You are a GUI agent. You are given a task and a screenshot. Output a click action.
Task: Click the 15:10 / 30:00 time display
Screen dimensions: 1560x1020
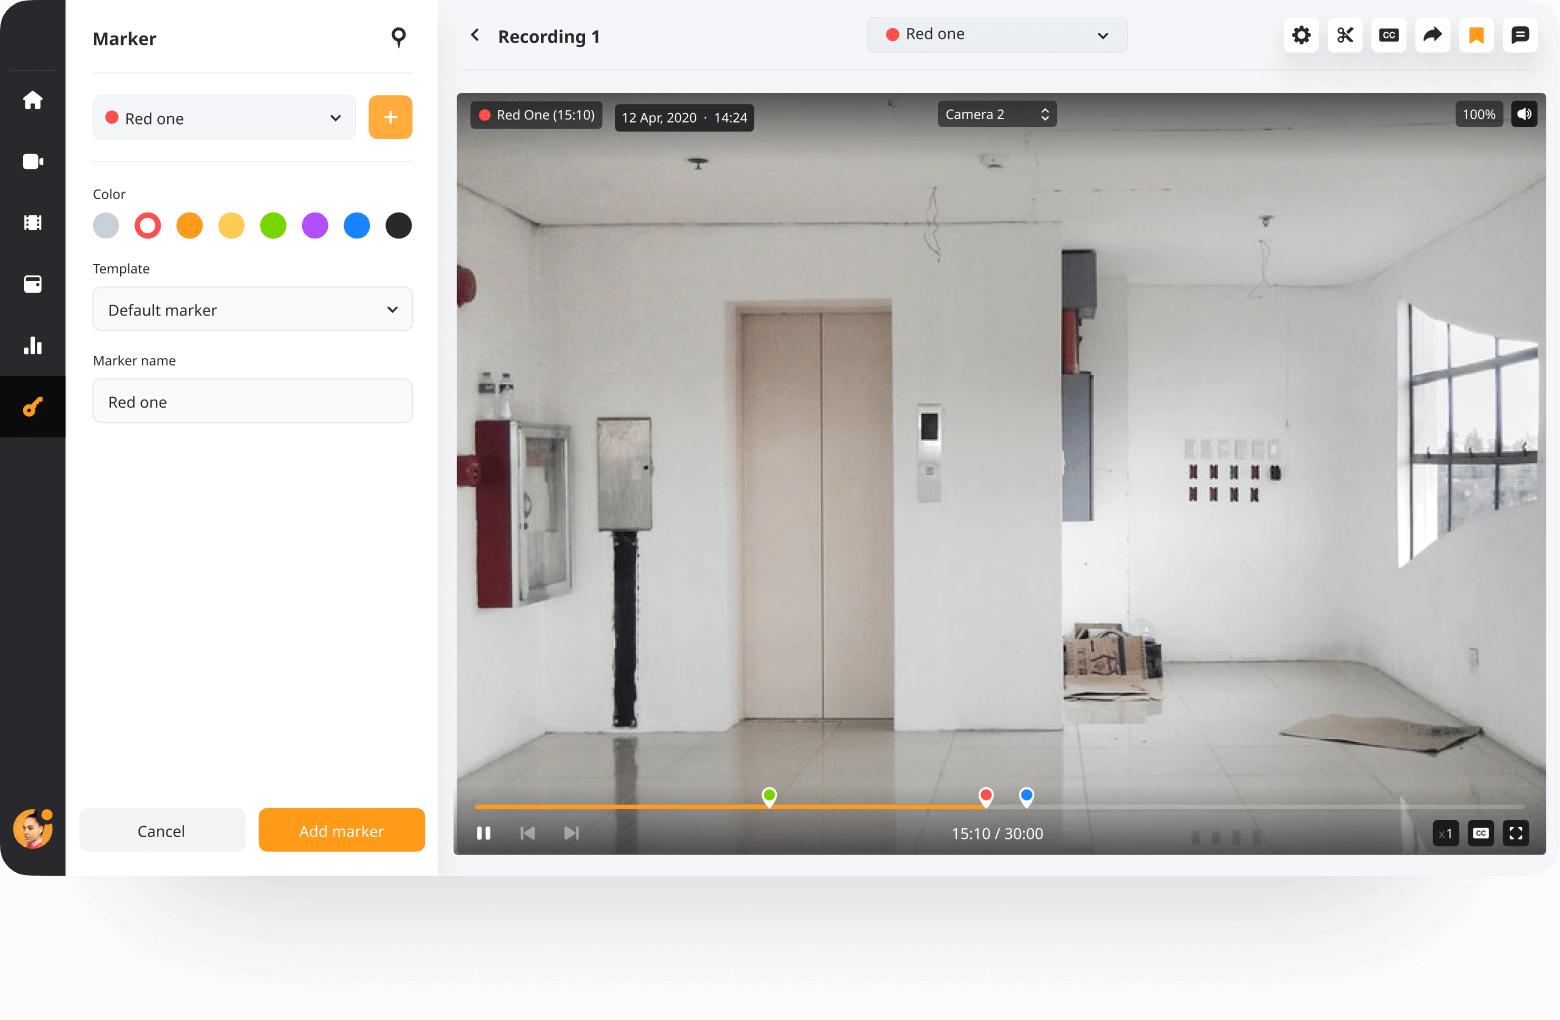click(x=998, y=833)
